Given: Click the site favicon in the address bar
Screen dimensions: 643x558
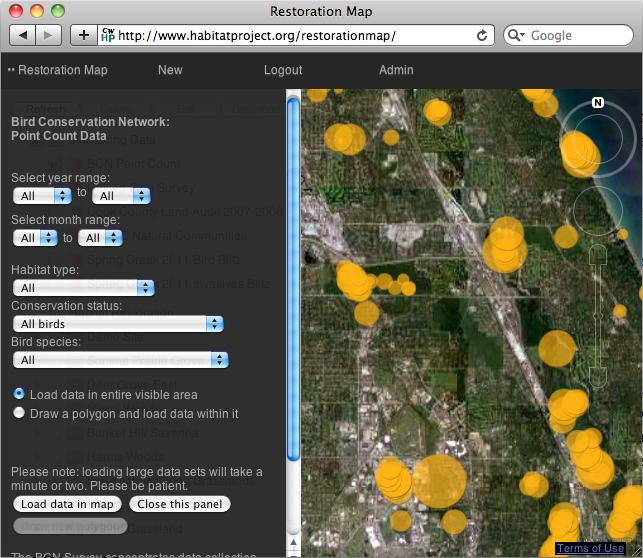Looking at the screenshot, I should click(x=108, y=35).
